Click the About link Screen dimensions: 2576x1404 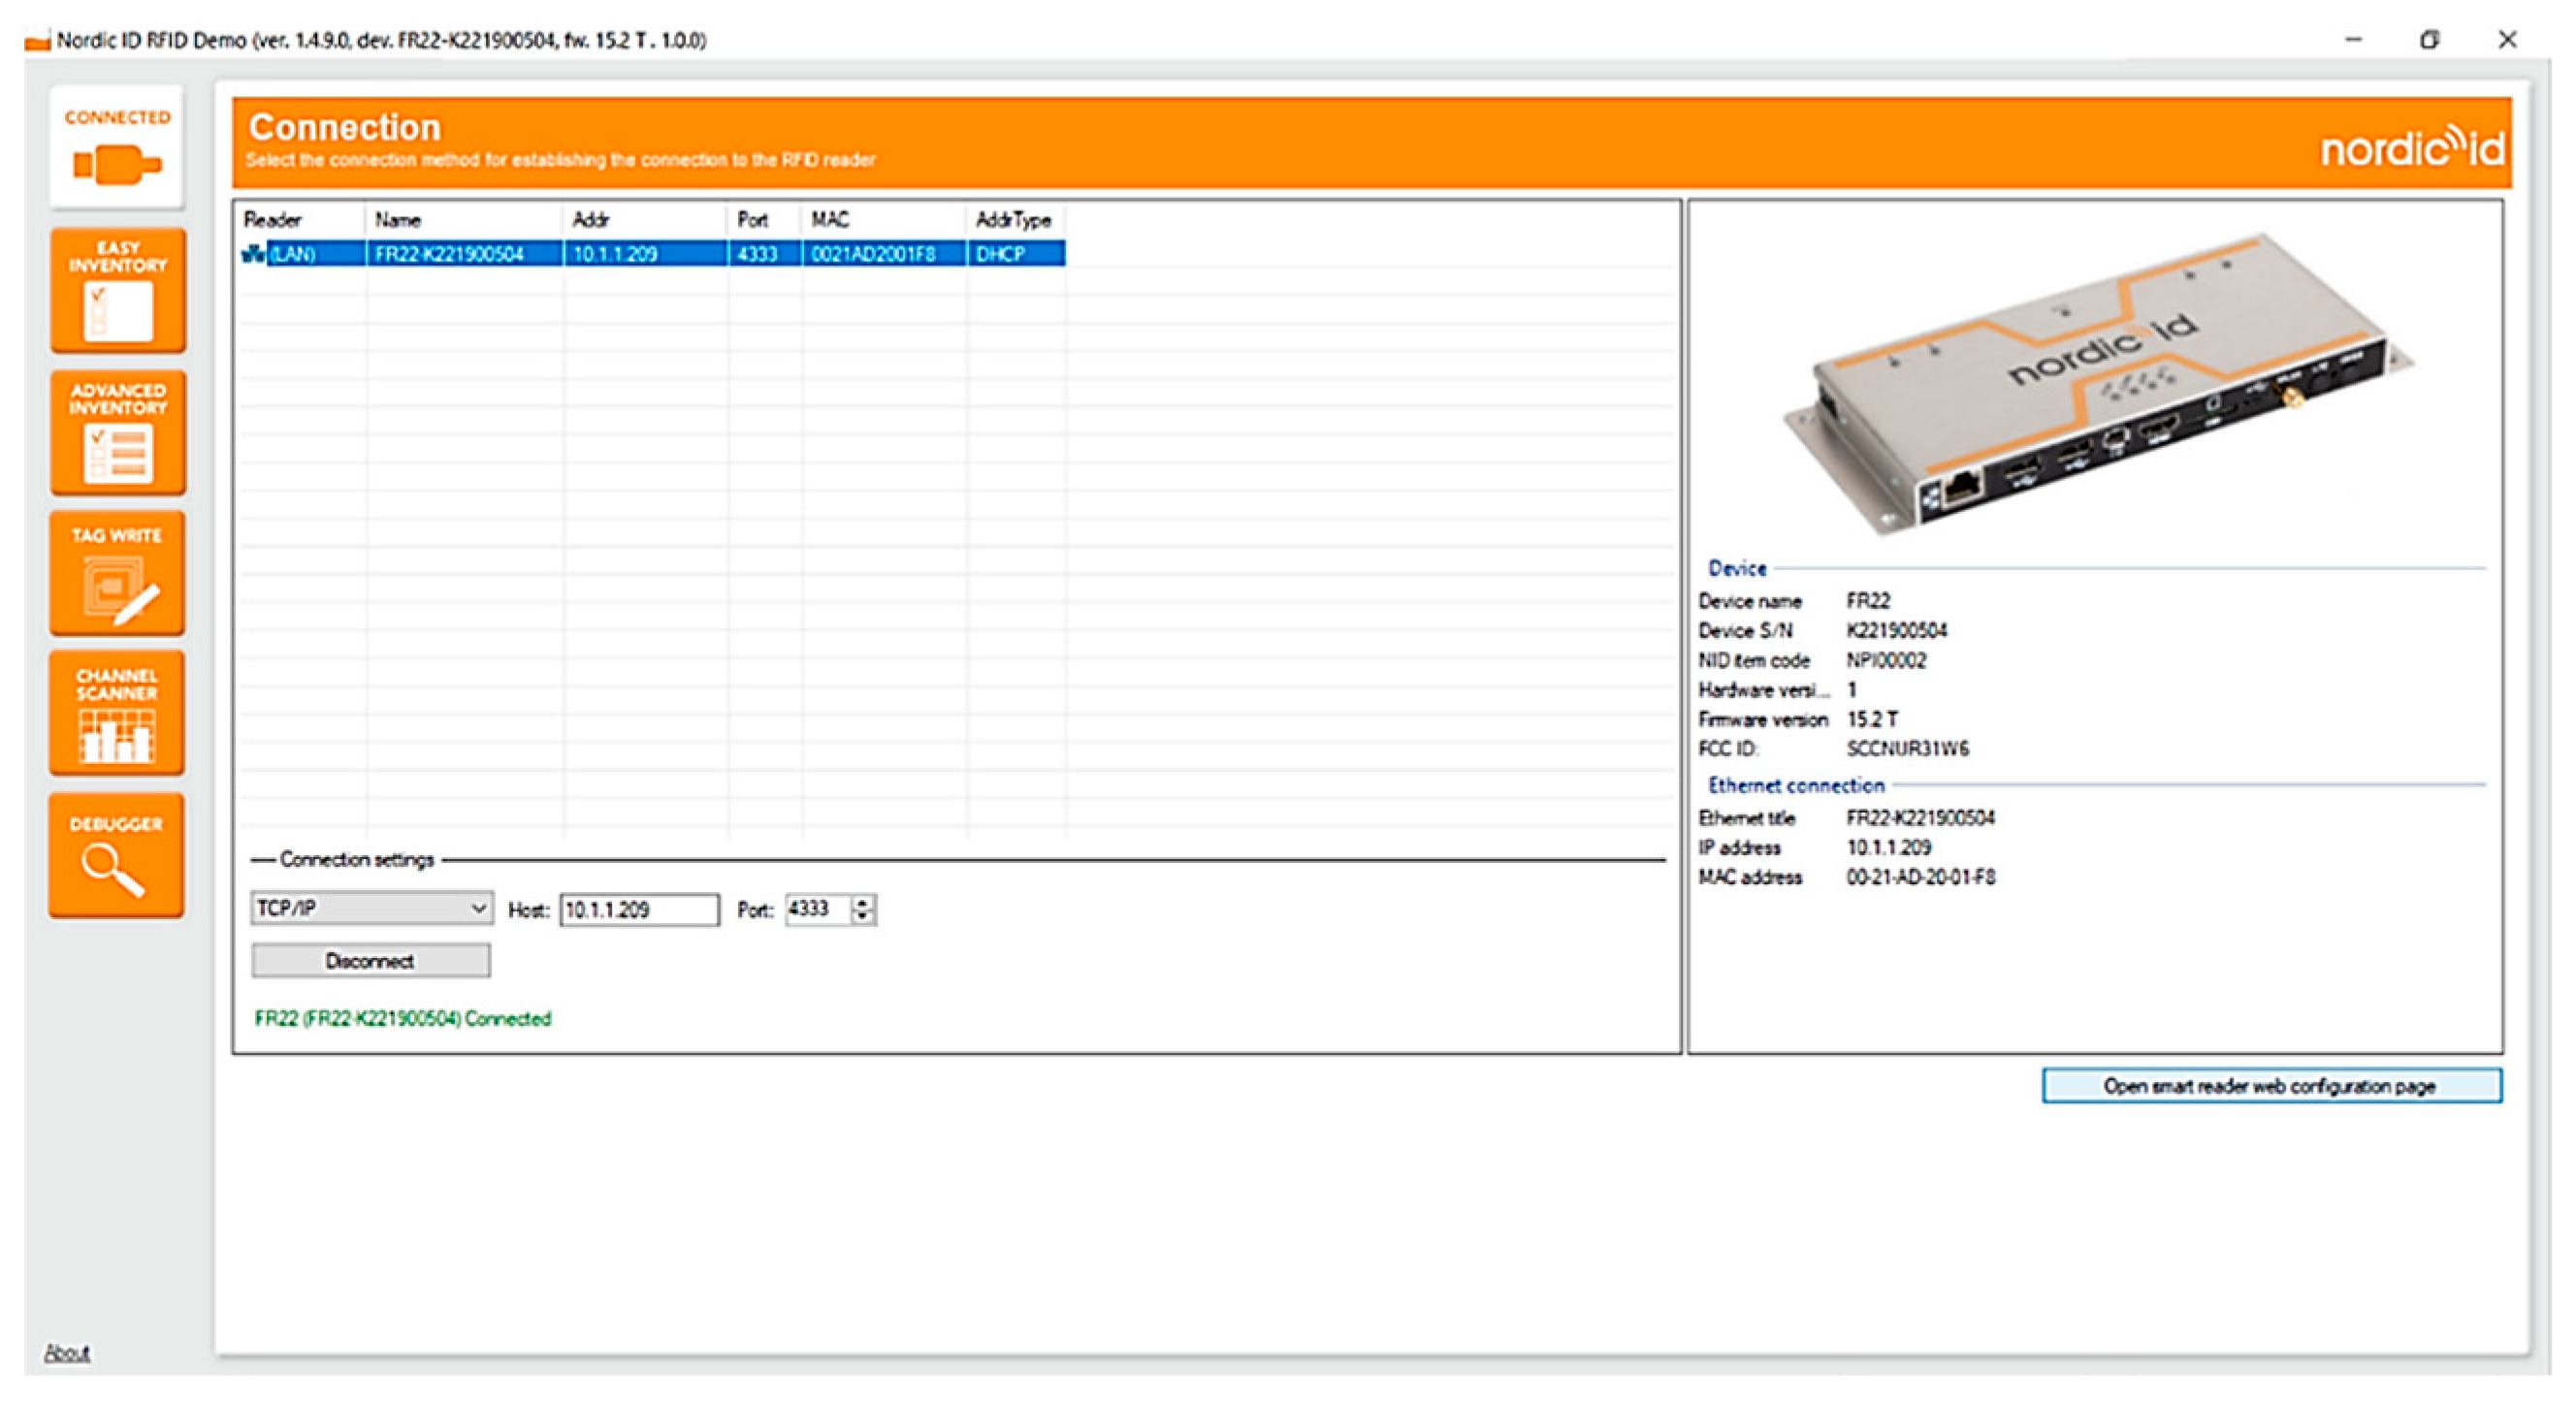click(66, 1352)
